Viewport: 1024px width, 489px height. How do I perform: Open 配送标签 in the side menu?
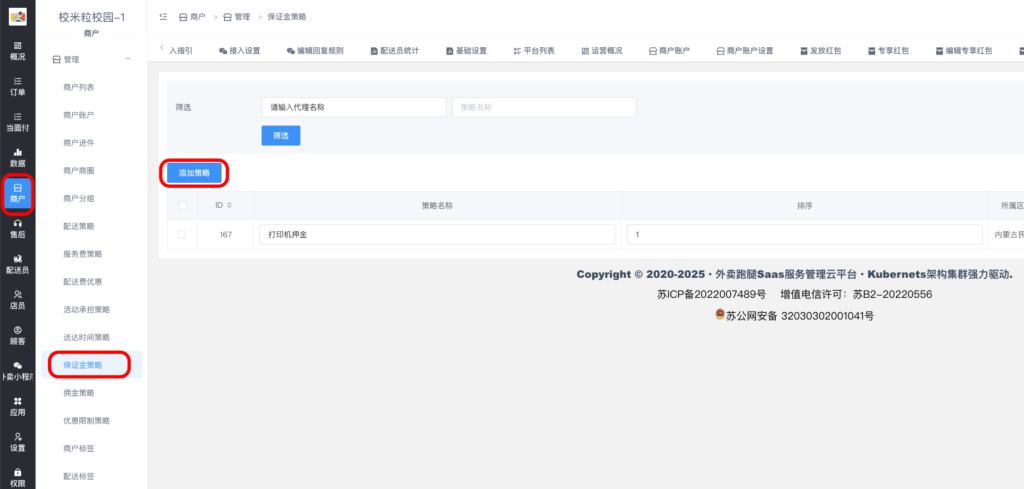(x=78, y=477)
